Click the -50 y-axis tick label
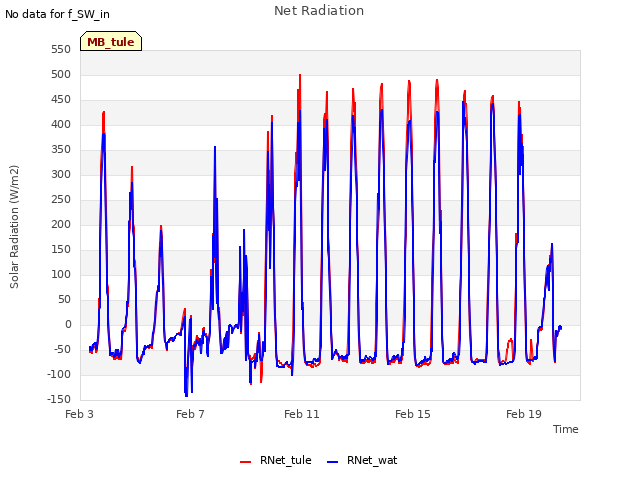640x480 pixels. click(x=62, y=349)
